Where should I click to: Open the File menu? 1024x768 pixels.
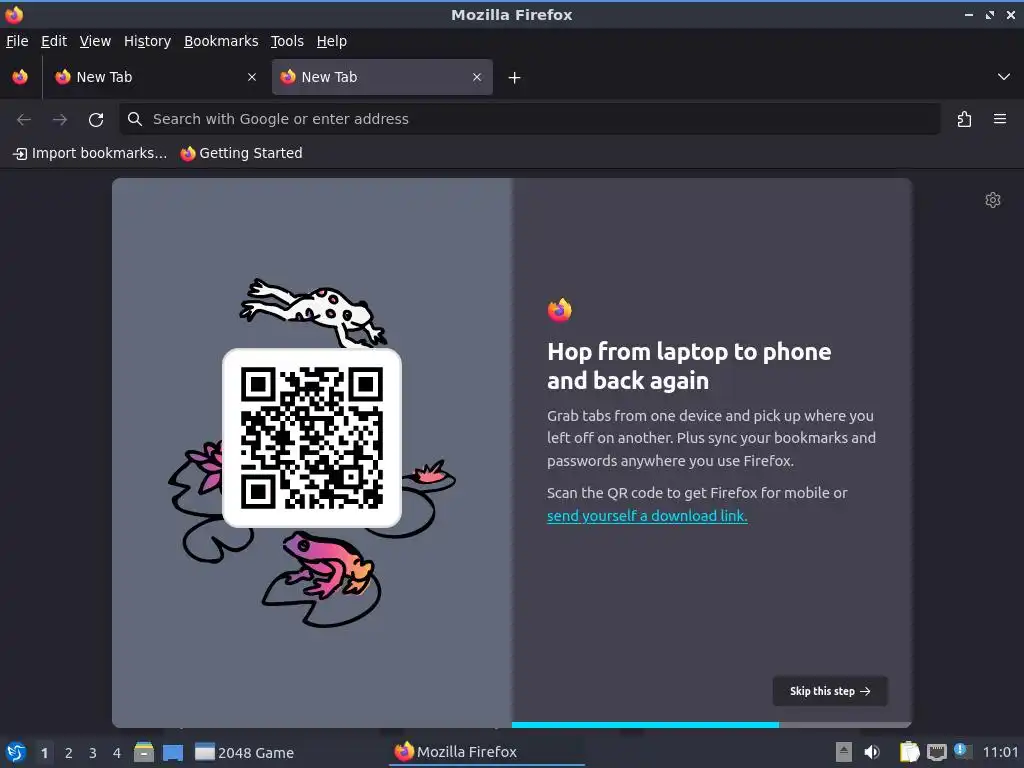point(17,41)
